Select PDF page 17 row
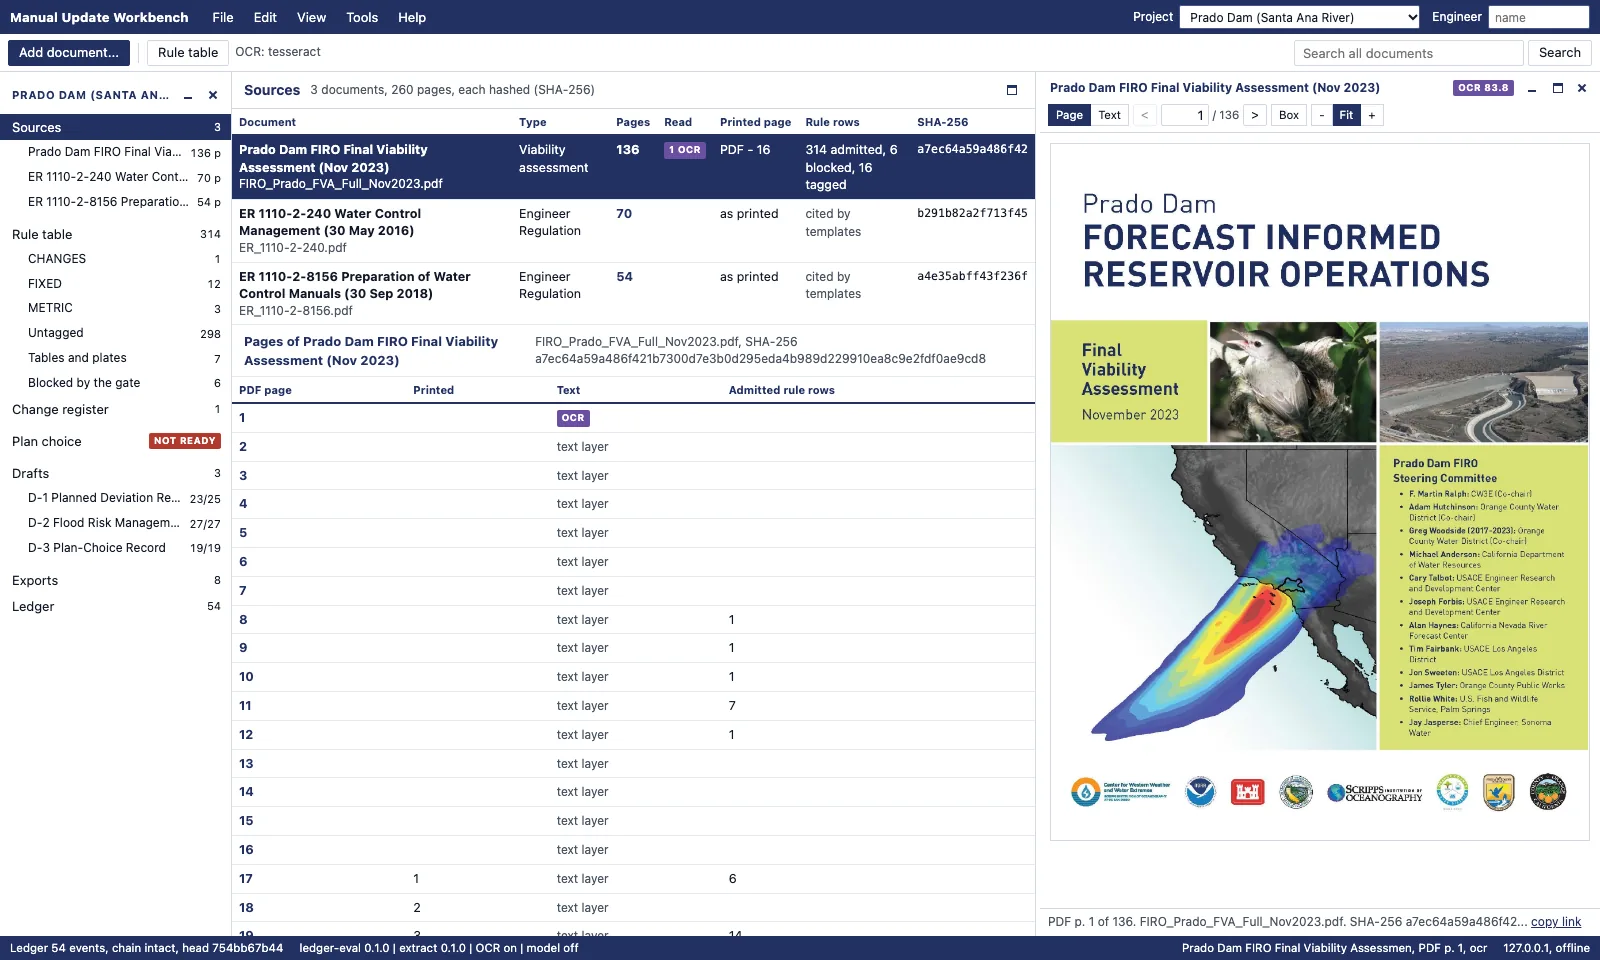This screenshot has height=960, width=1600. [633, 879]
